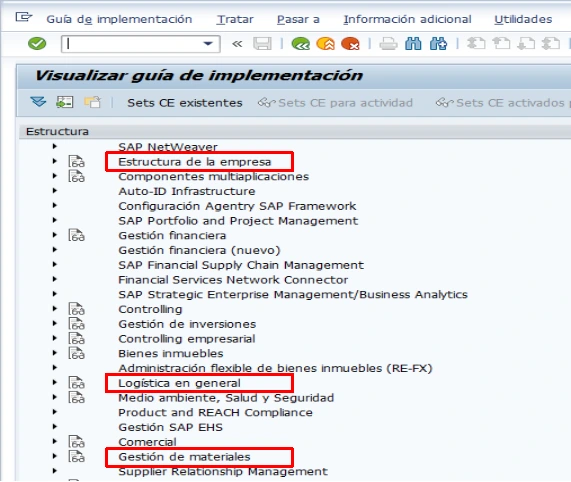Open documentation icon for Gestión de materiales
Image resolution: width=571 pixels, height=482 pixels.
click(76, 456)
